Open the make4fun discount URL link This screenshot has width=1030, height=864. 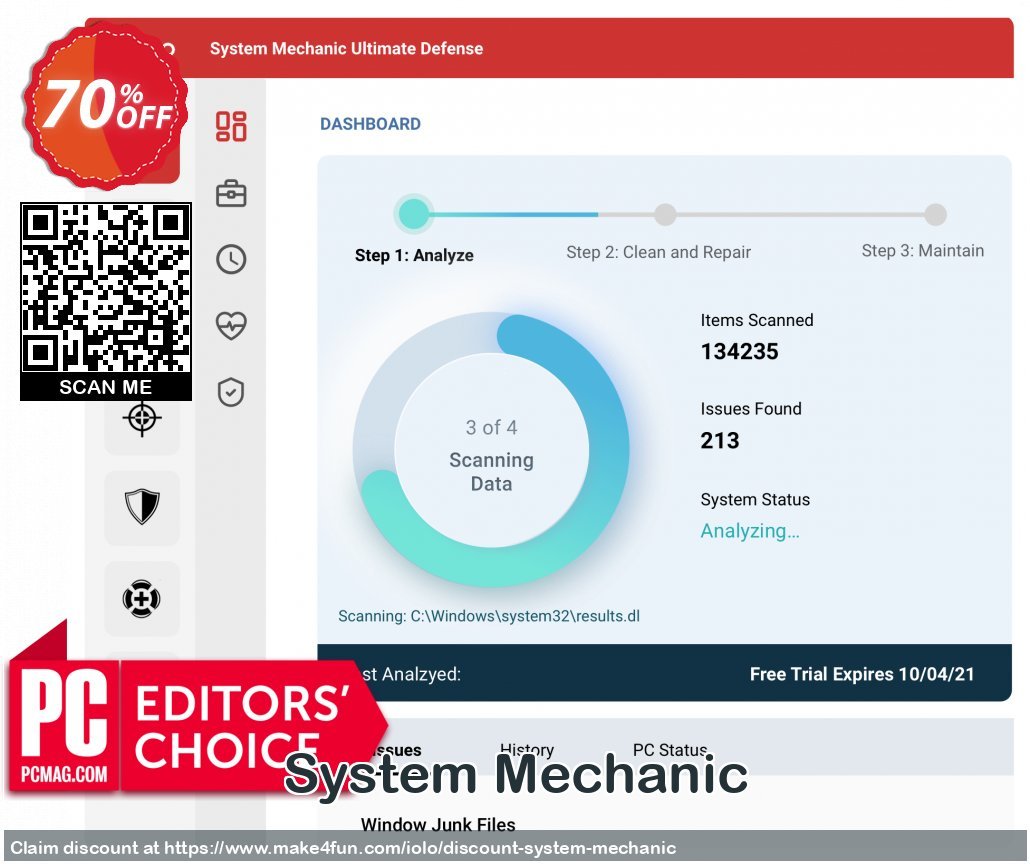coord(420,848)
